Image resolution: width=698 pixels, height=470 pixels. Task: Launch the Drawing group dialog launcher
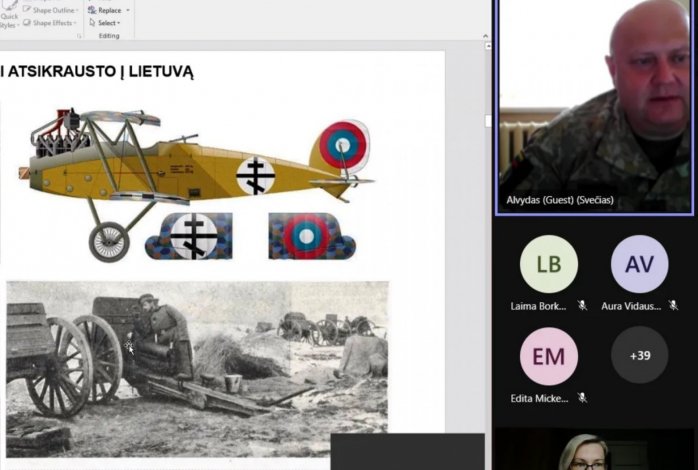[80, 36]
